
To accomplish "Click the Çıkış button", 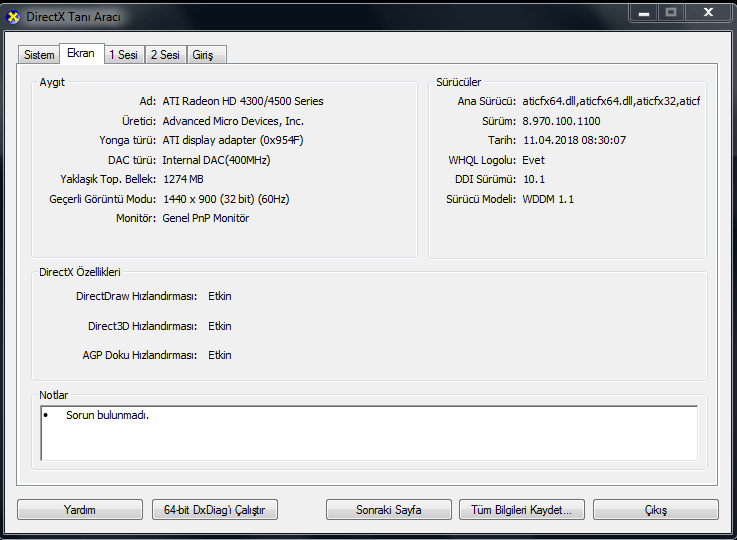I will click(x=656, y=510).
